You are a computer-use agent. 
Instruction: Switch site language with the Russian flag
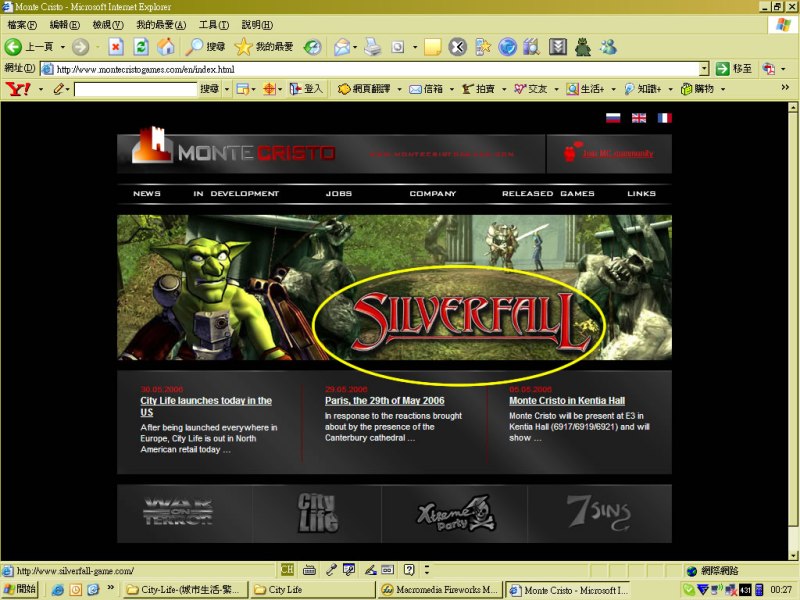[613, 118]
